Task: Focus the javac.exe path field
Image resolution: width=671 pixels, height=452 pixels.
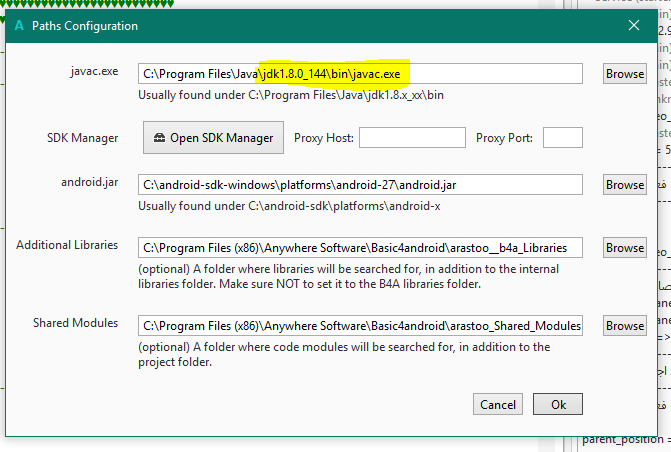Action: click(x=360, y=74)
